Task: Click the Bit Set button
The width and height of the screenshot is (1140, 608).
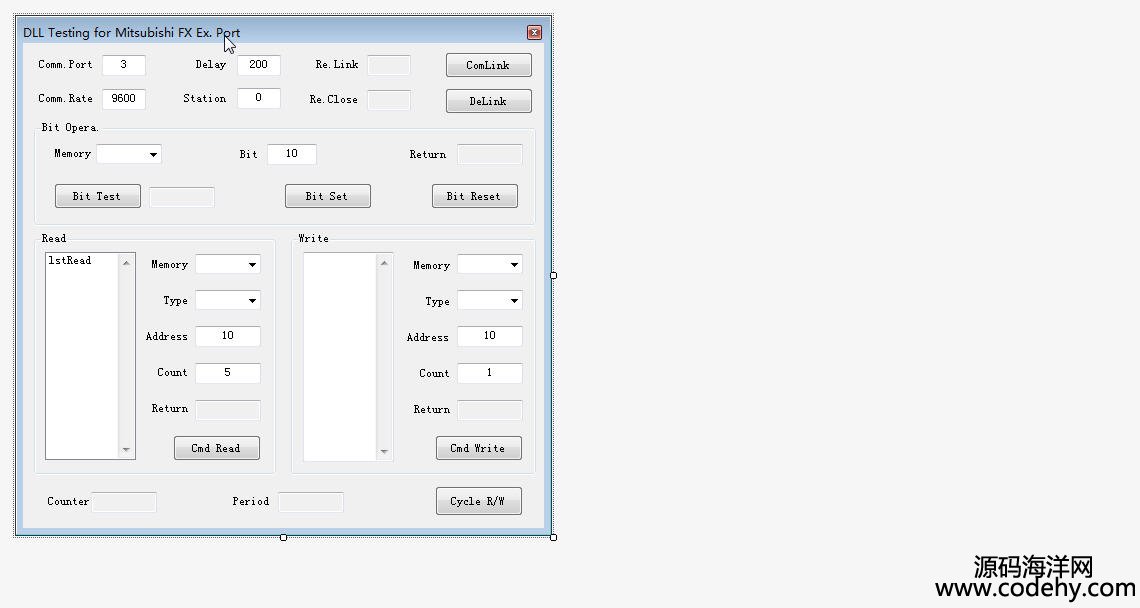Action: (x=328, y=196)
